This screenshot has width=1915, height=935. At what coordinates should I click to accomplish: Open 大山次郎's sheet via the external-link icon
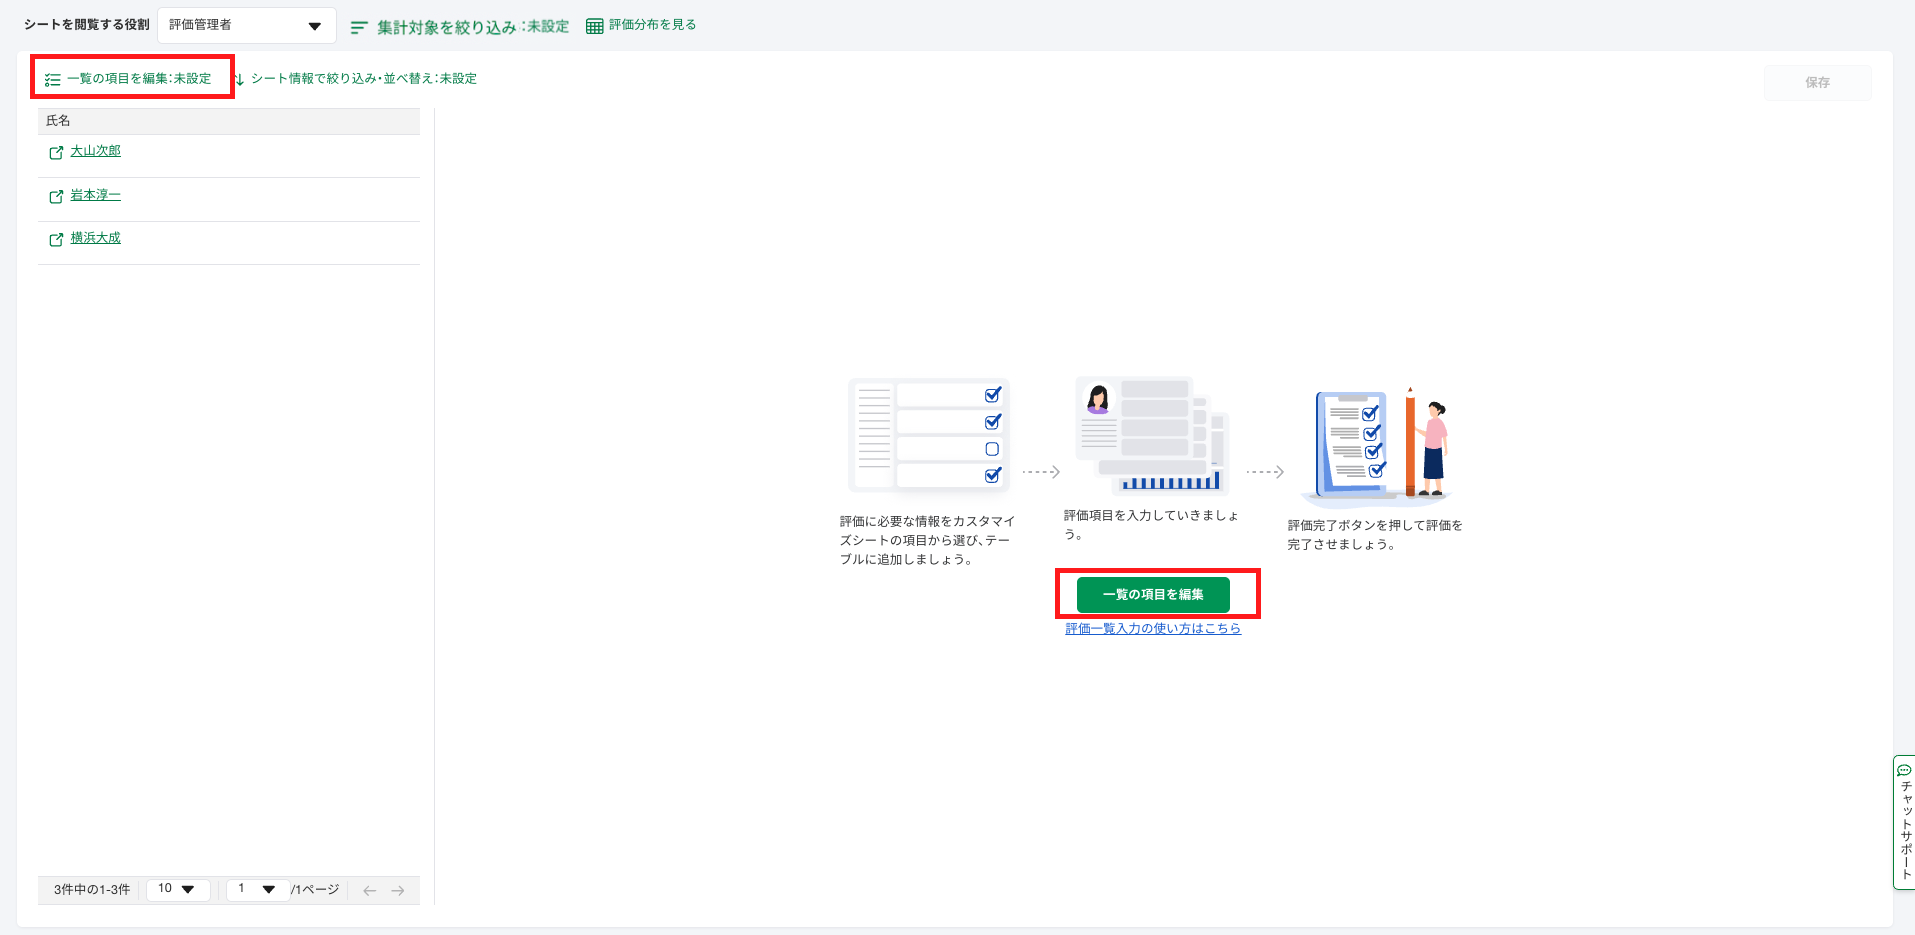57,153
